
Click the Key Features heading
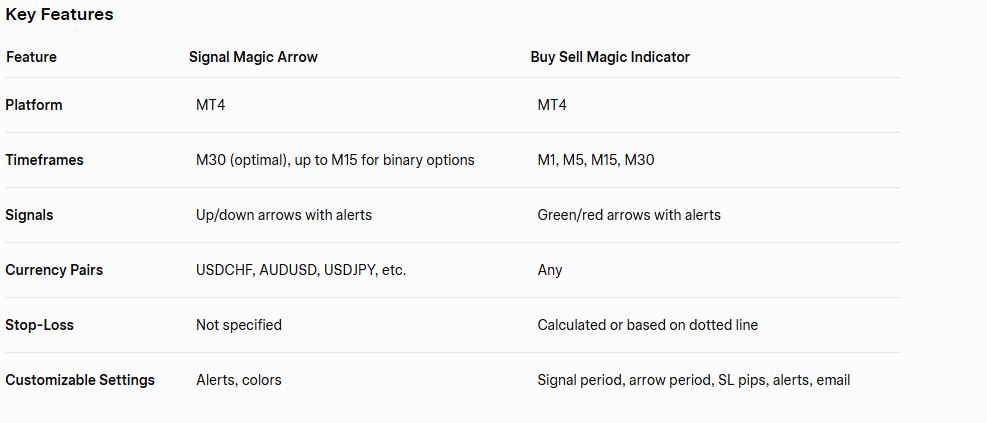59,15
